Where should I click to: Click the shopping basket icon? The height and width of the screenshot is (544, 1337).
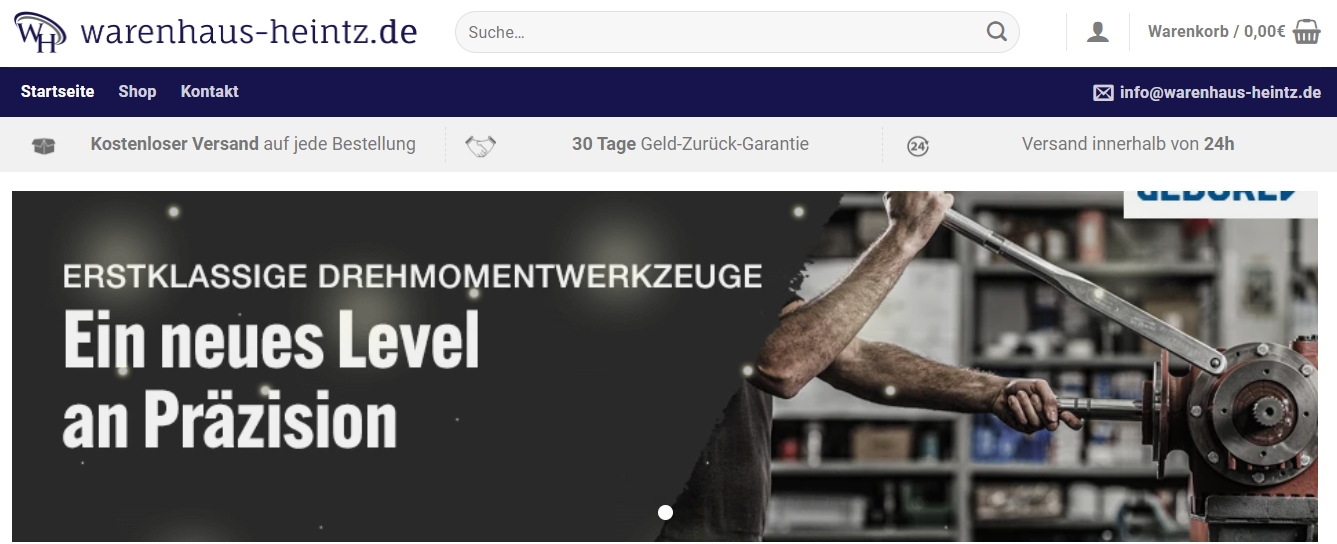(1307, 32)
